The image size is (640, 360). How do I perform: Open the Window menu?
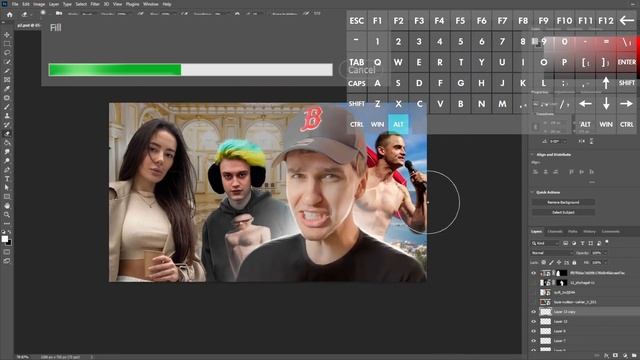(151, 4)
